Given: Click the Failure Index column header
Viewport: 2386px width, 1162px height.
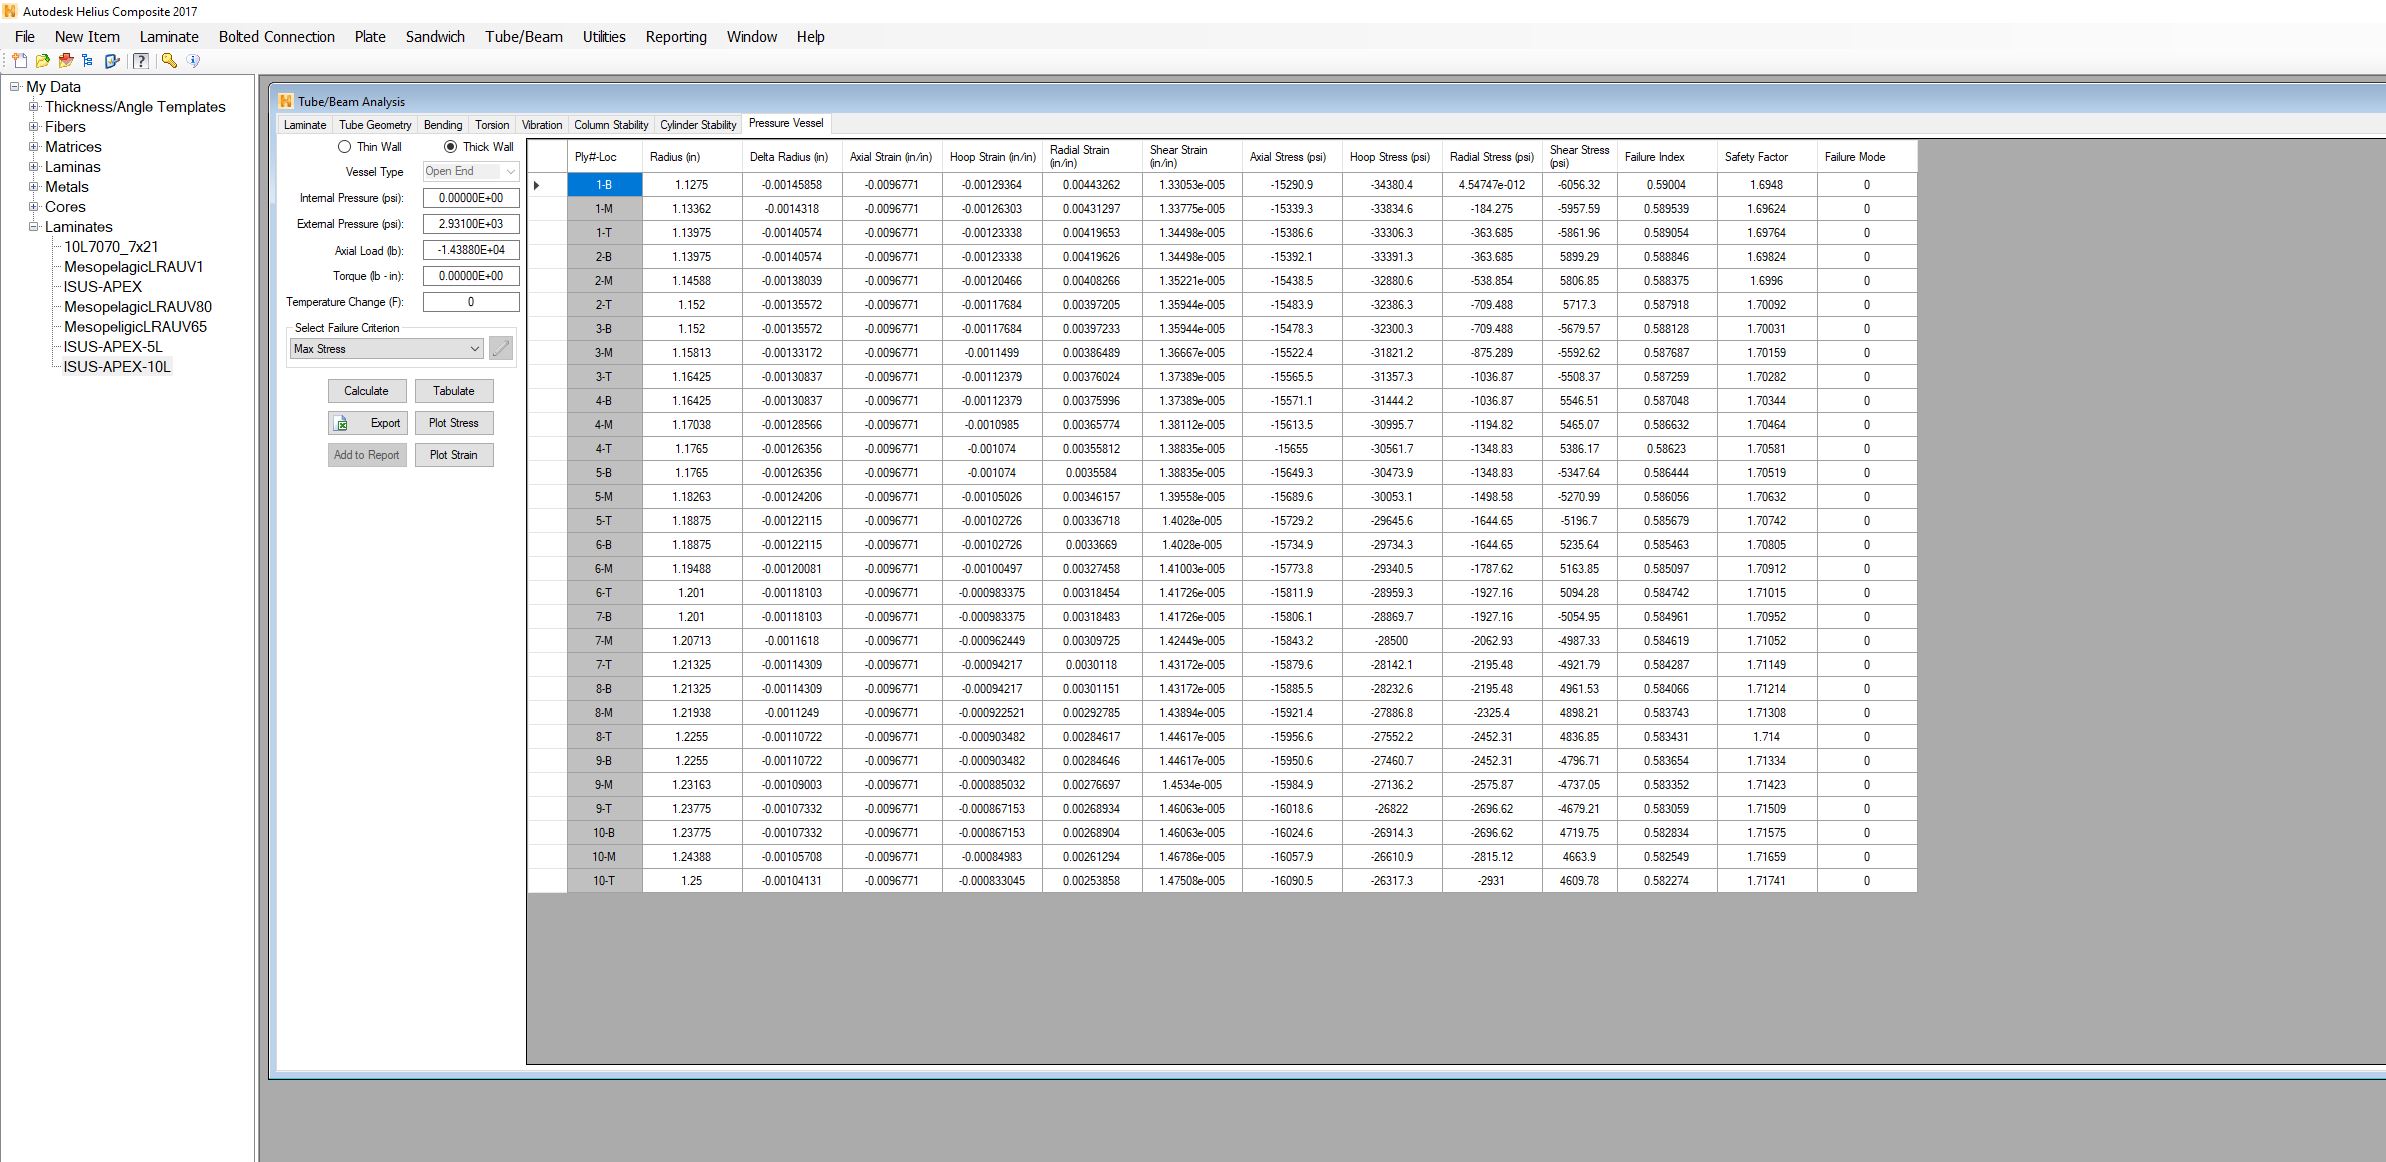Looking at the screenshot, I should 1667,157.
